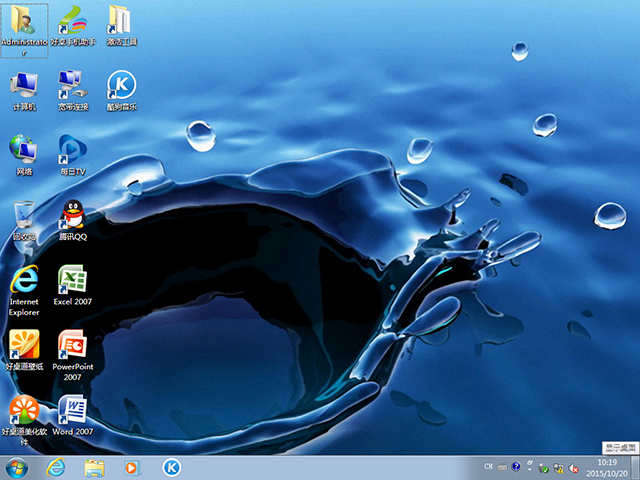Viewport: 640px width, 480px height.
Task: Select the Internet Explorer desktop icon
Action: pos(24,290)
